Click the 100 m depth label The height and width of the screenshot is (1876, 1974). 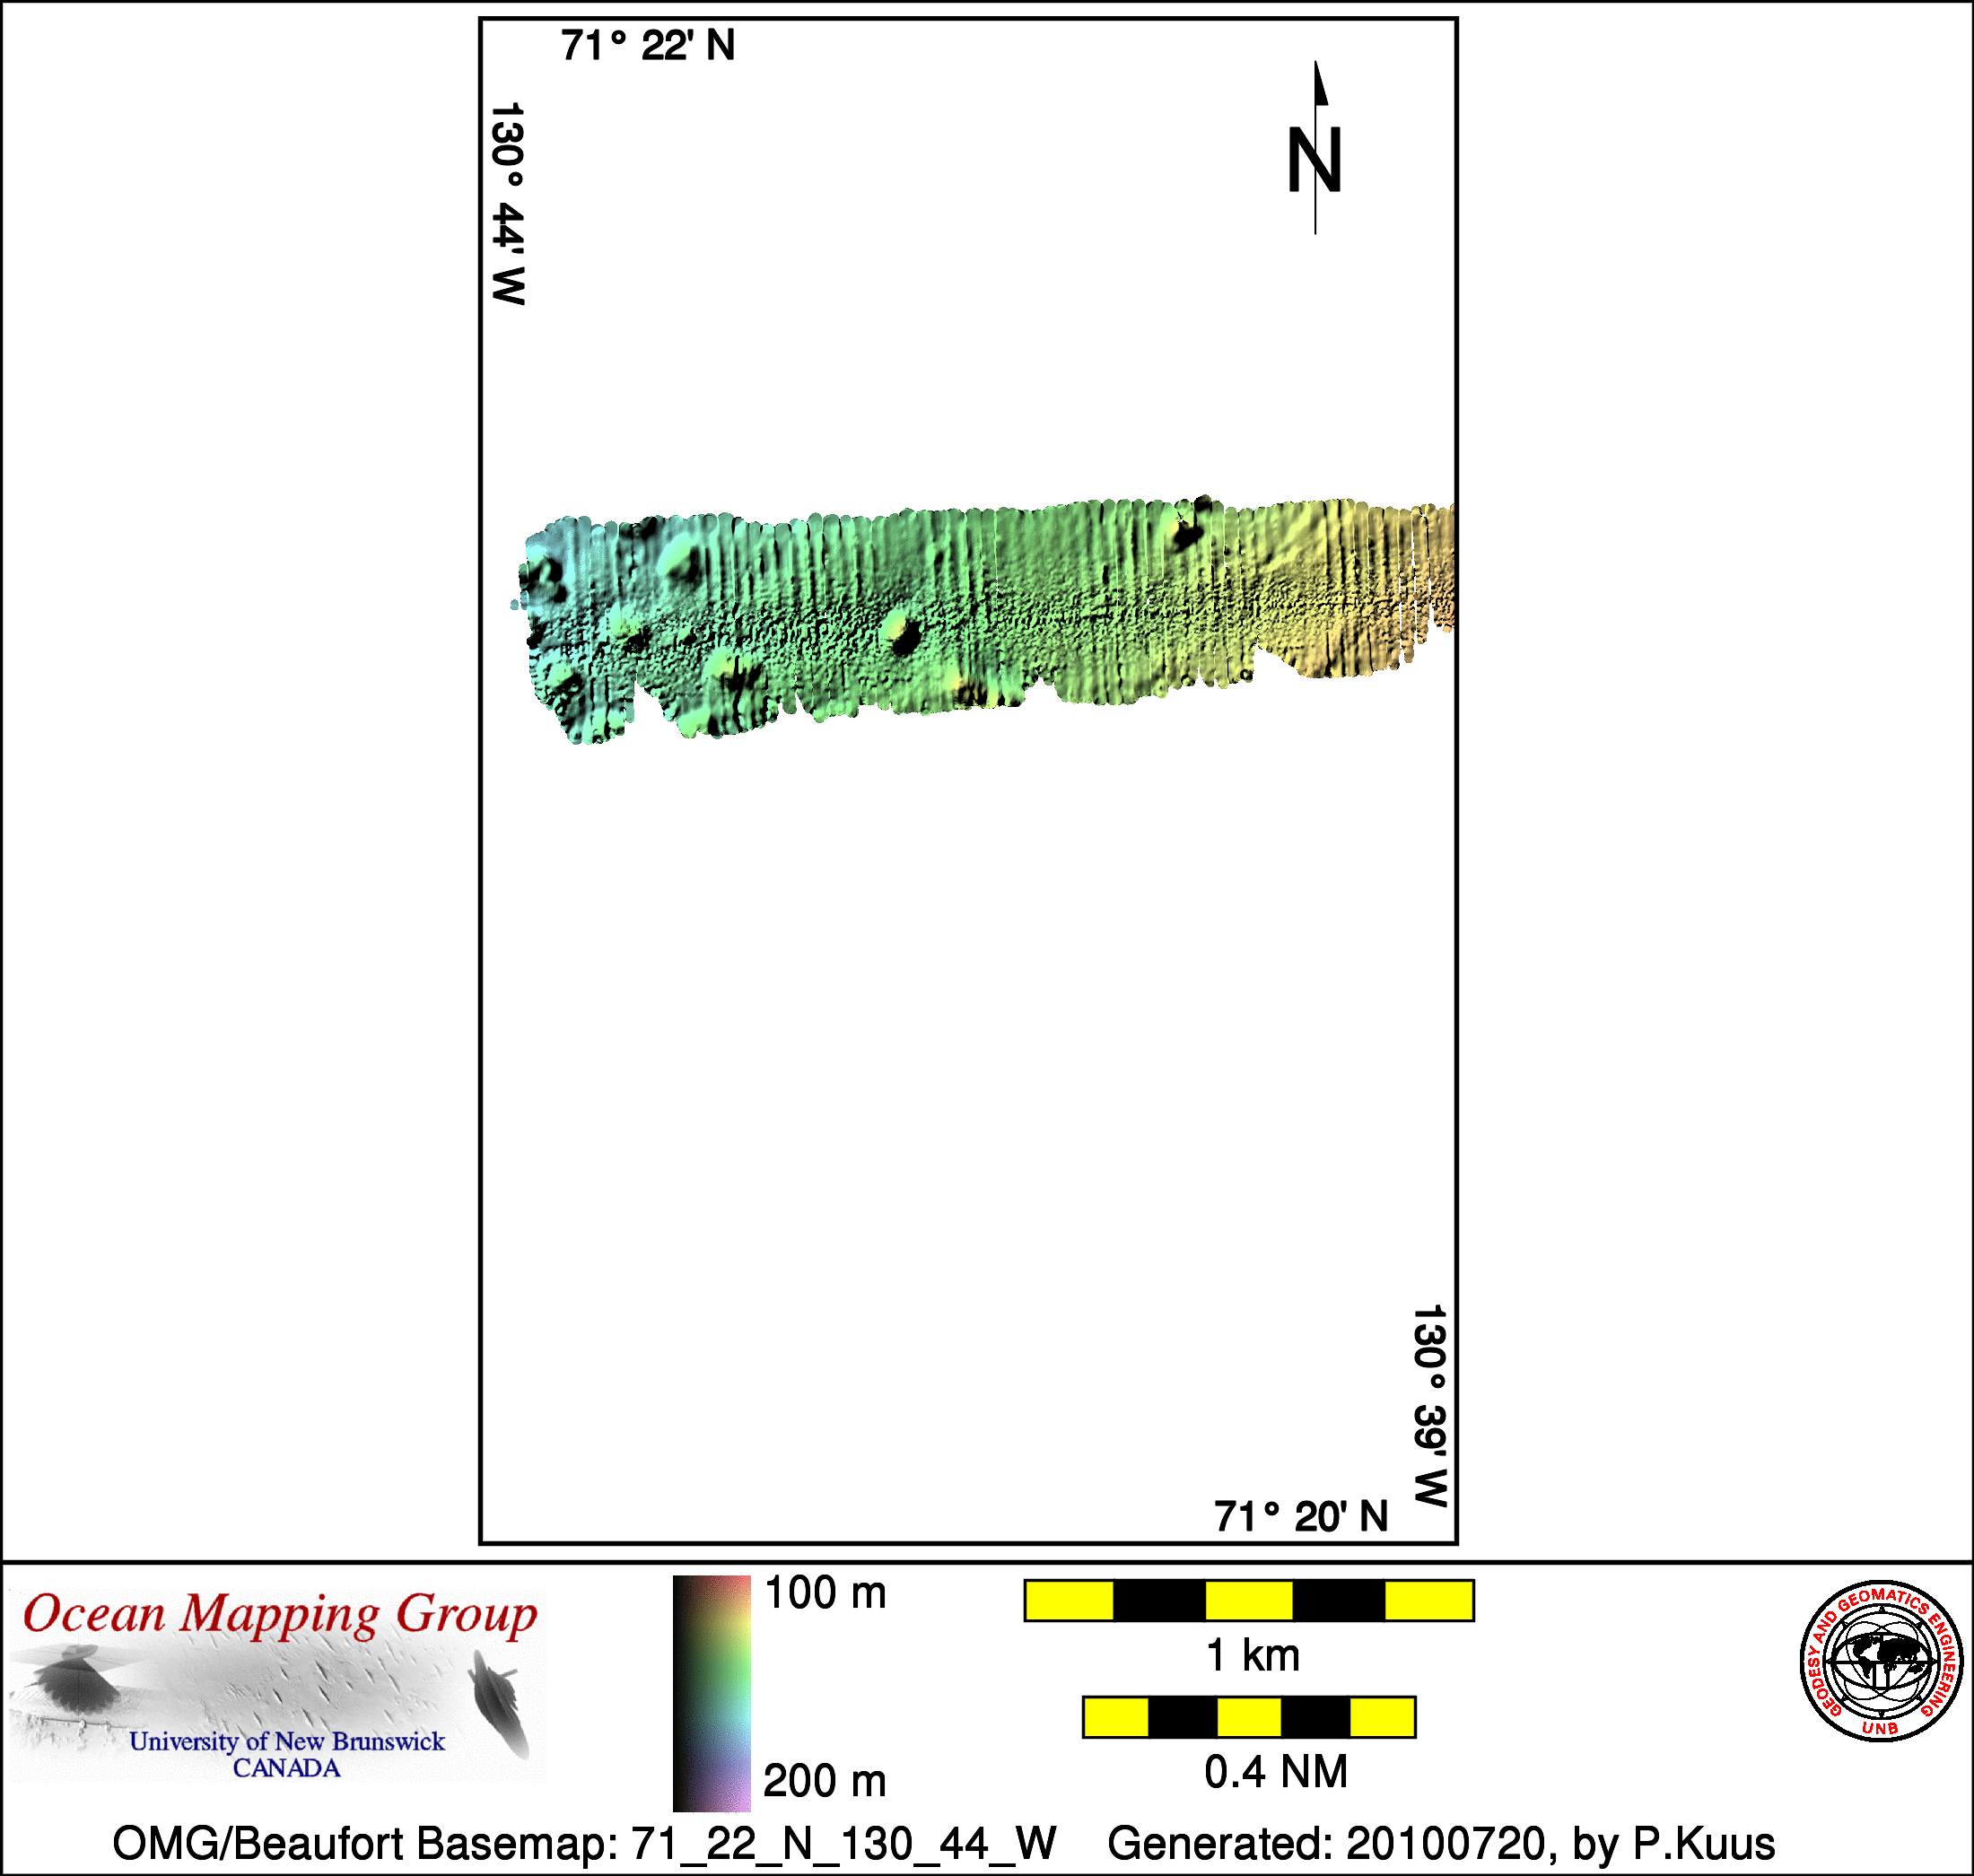coord(825,1593)
